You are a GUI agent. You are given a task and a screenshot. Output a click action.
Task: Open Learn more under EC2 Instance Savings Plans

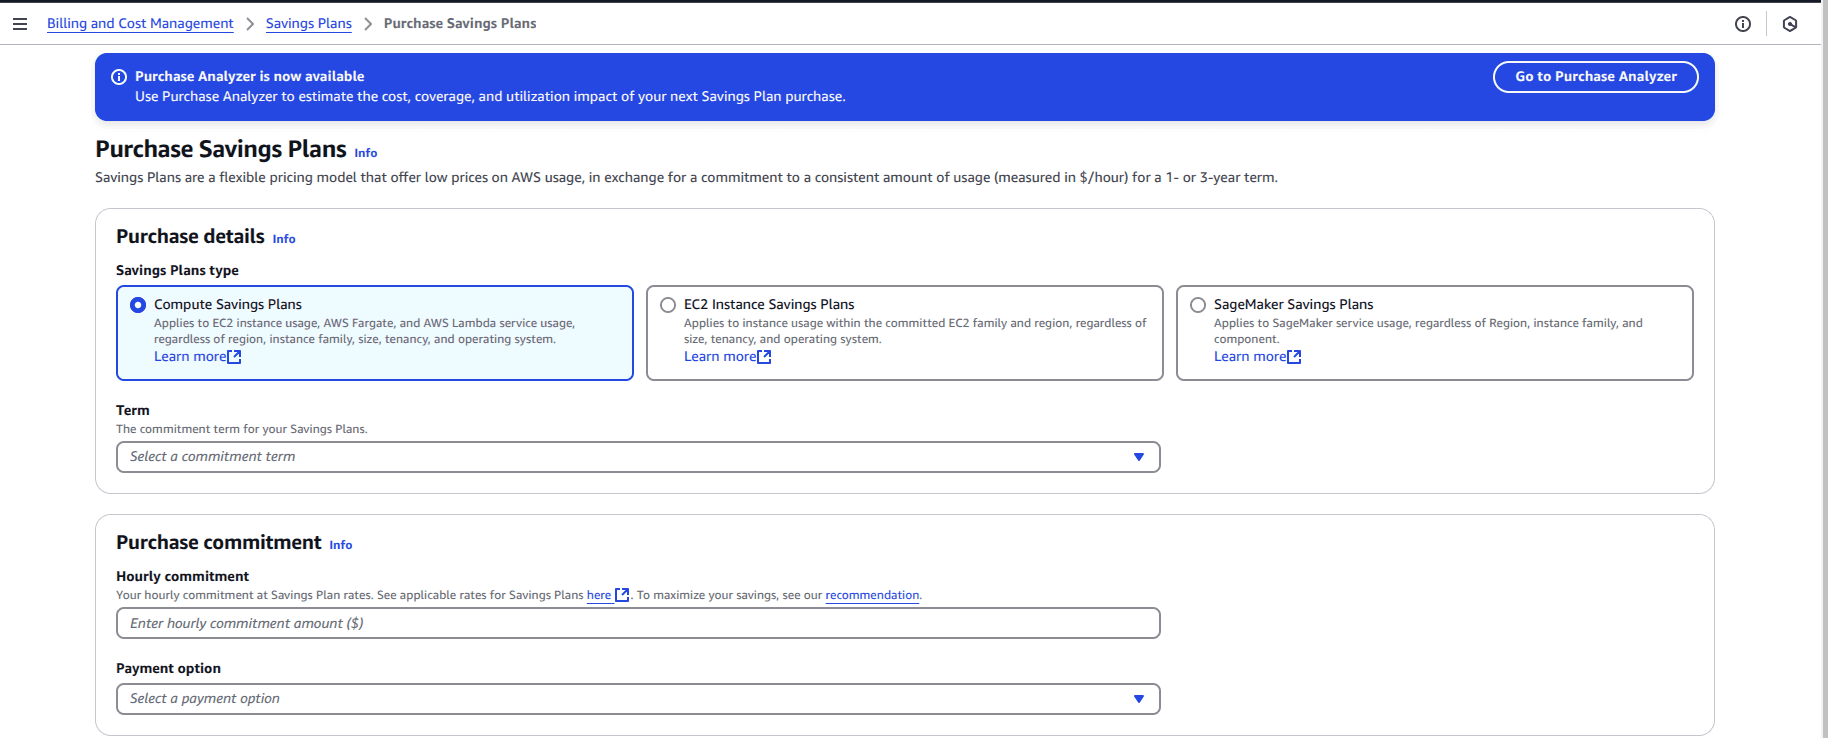click(720, 357)
